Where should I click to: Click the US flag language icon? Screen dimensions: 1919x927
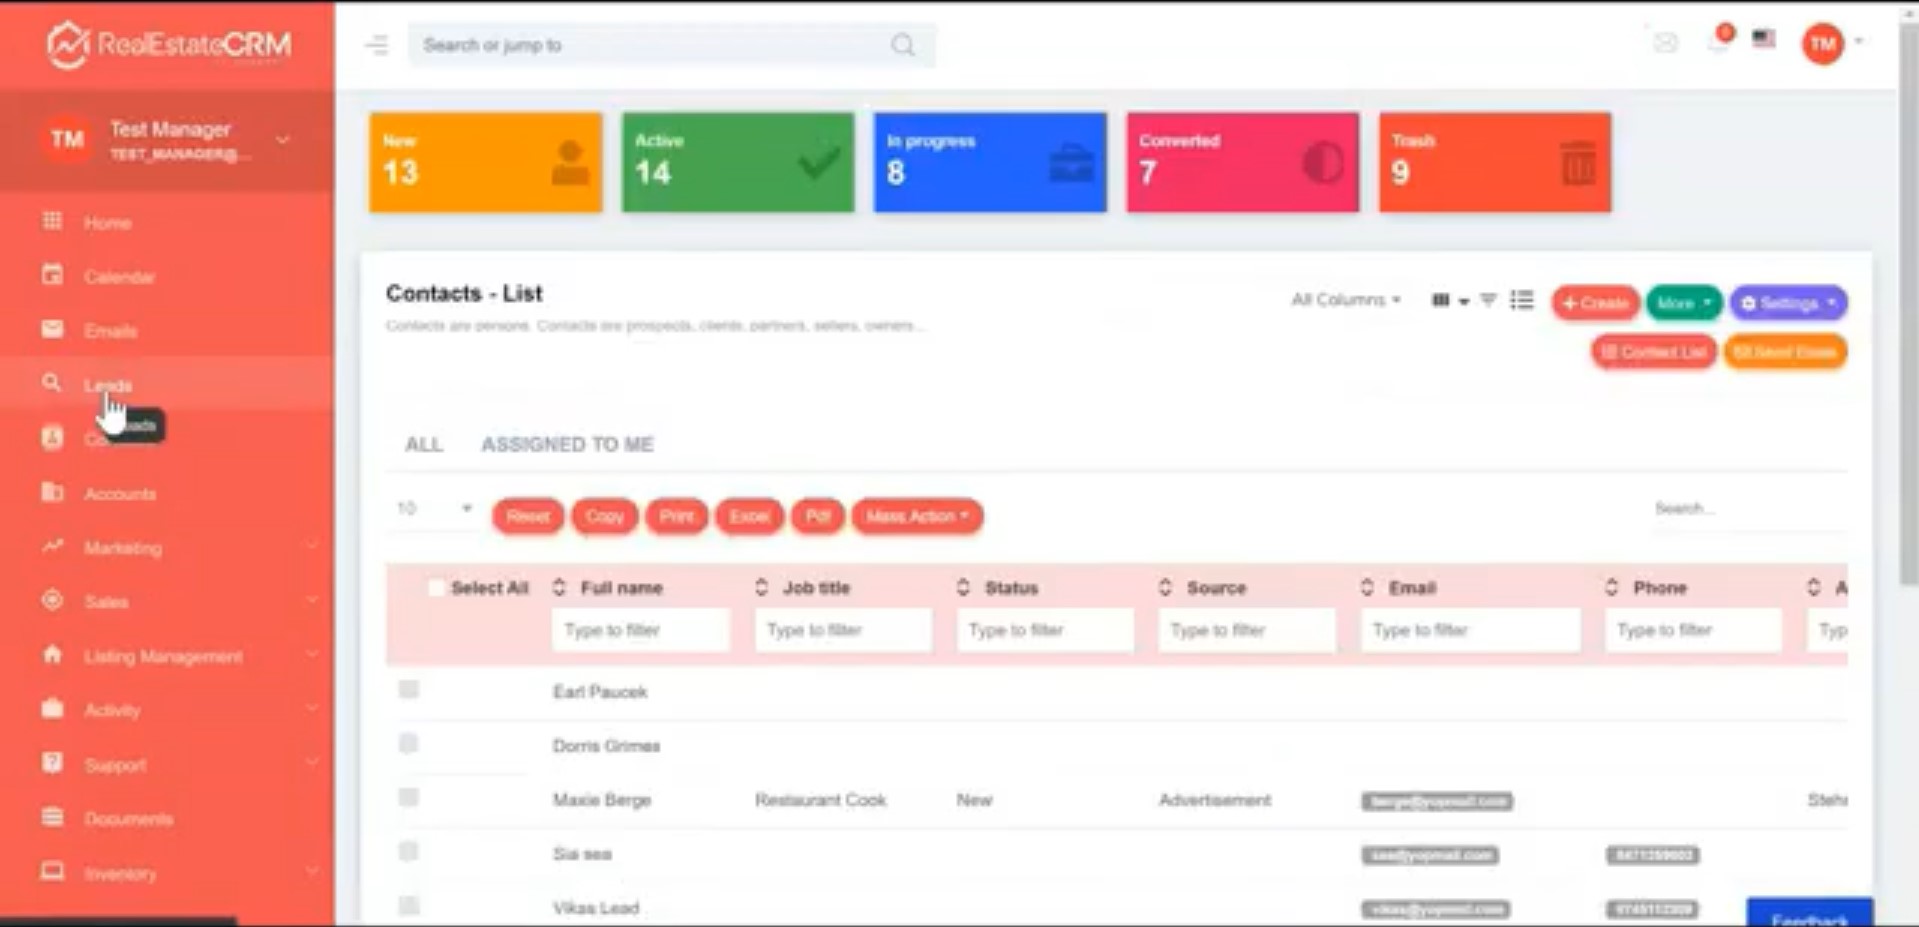click(1764, 39)
